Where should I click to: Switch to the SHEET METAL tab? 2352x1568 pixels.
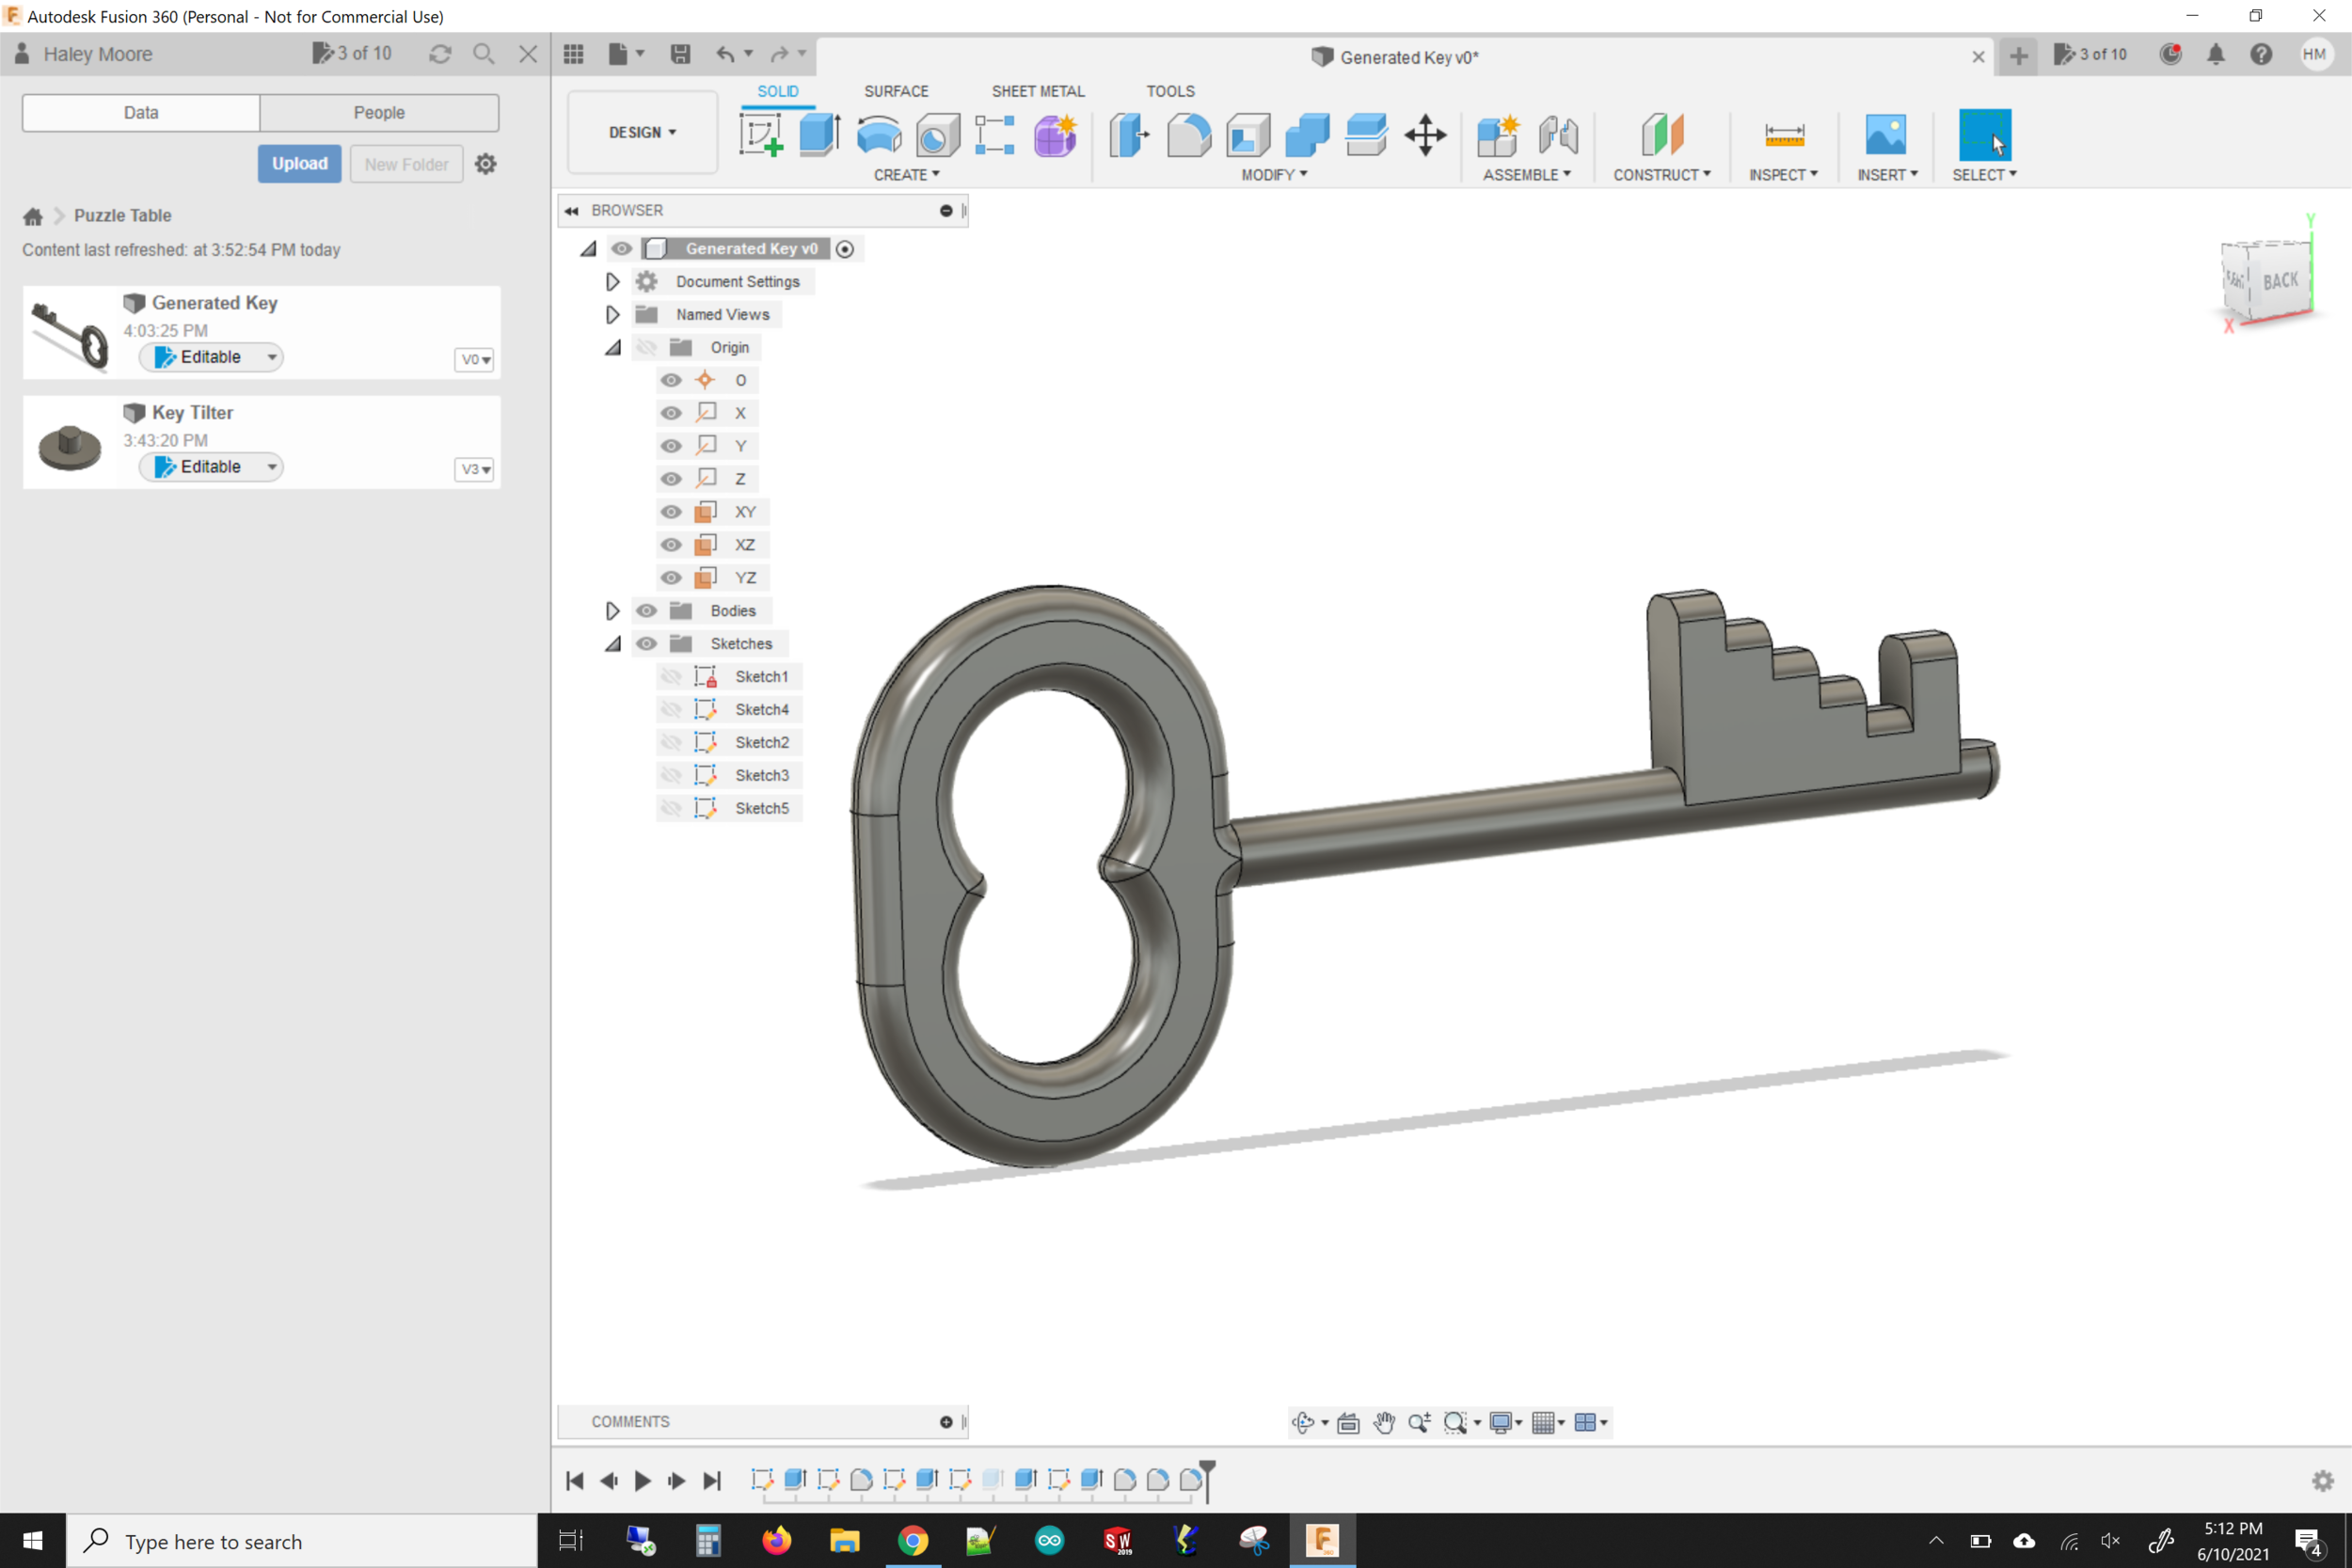(1038, 91)
